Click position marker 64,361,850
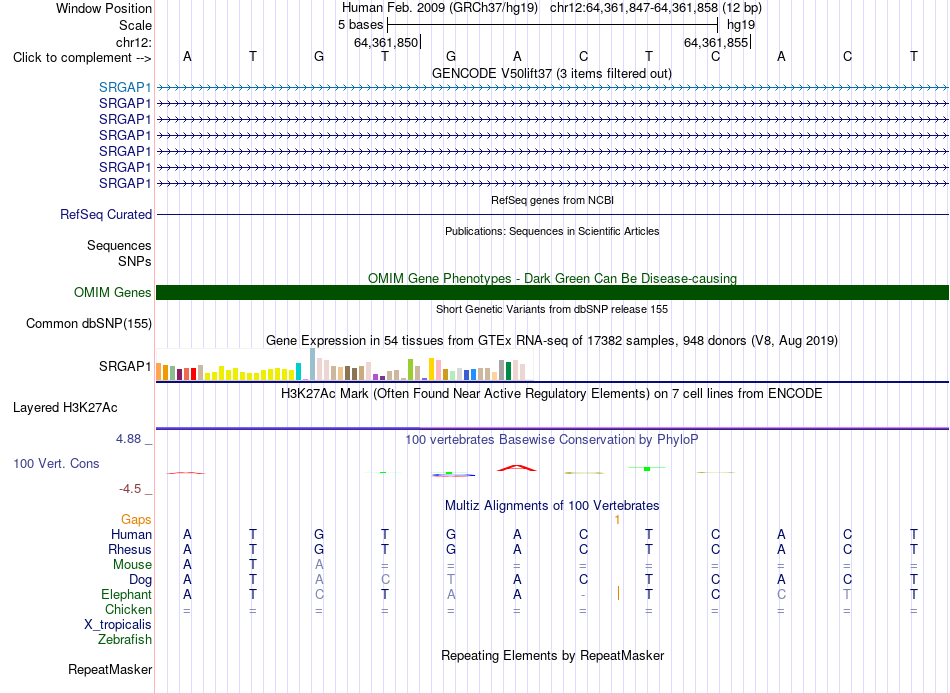The image size is (950, 693). (x=386, y=42)
